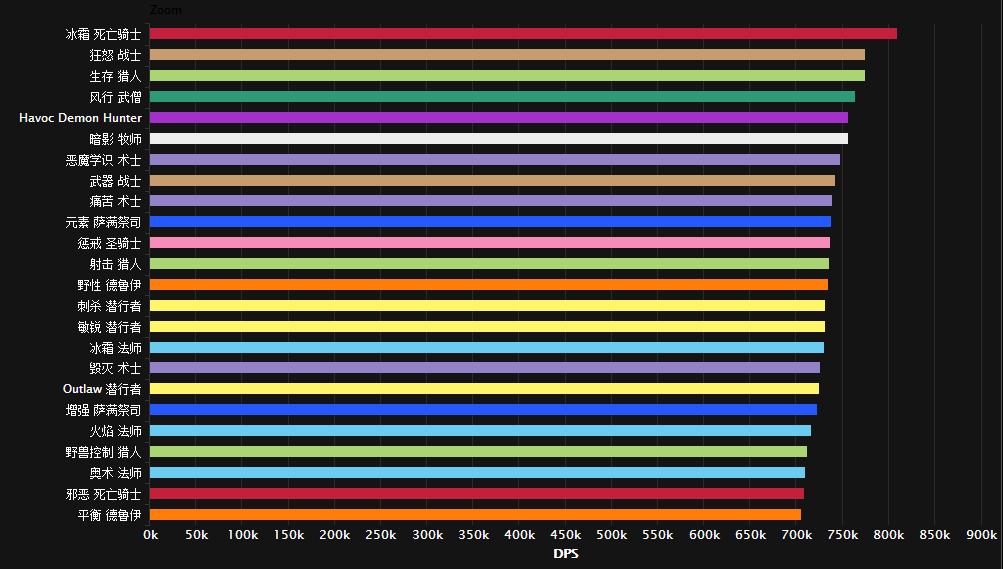This screenshot has height=569, width=1003.
Task: Click the 武器 战士 label
Action: point(115,181)
